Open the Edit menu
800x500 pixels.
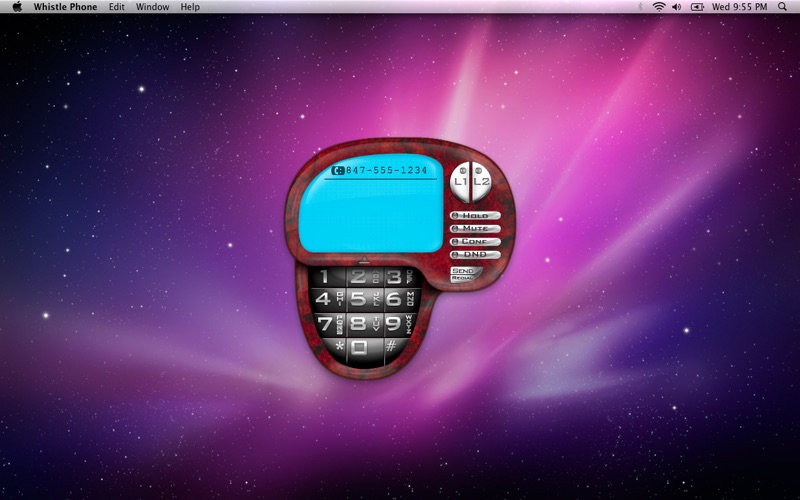[117, 7]
